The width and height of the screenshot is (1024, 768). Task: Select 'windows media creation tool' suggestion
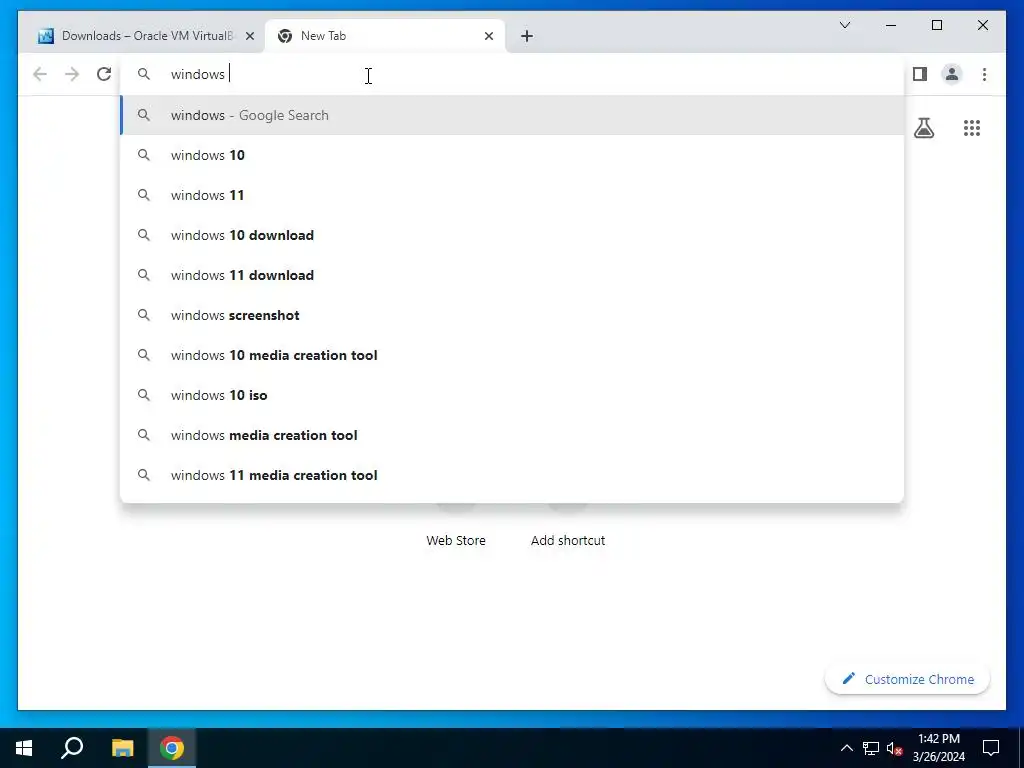point(513,435)
